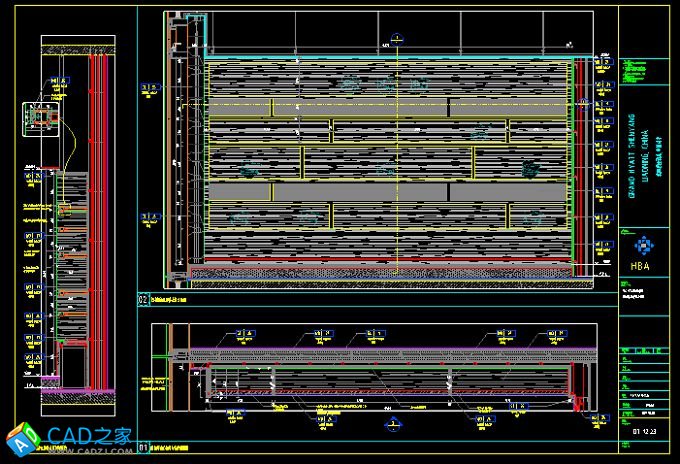Viewport: 680px width, 464px height.
Task: Select the section marker circle below the plan view
Action: pos(394,422)
